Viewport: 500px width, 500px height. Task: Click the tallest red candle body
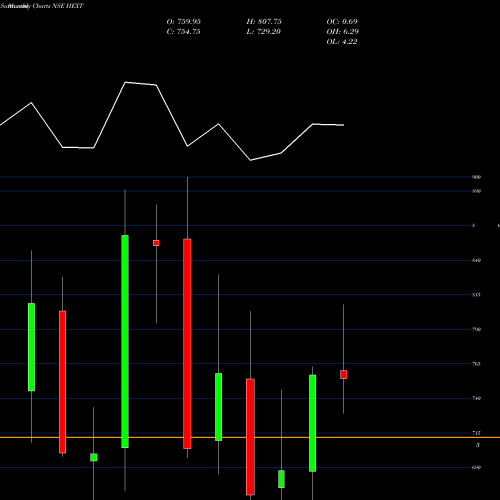[x=187, y=344]
